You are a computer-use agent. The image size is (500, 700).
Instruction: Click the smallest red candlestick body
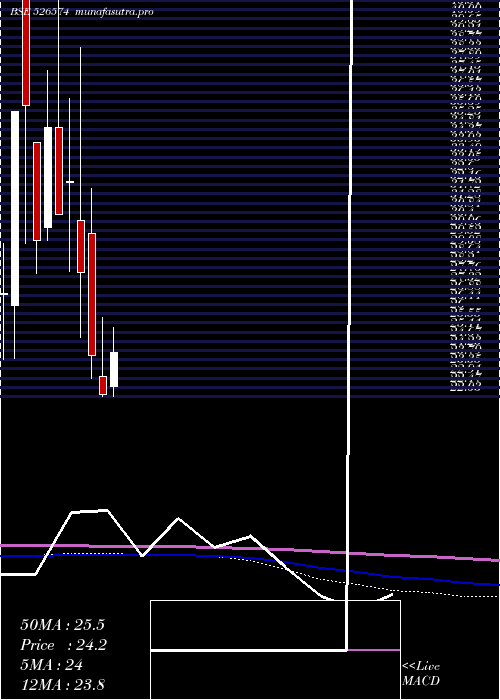tap(103, 385)
